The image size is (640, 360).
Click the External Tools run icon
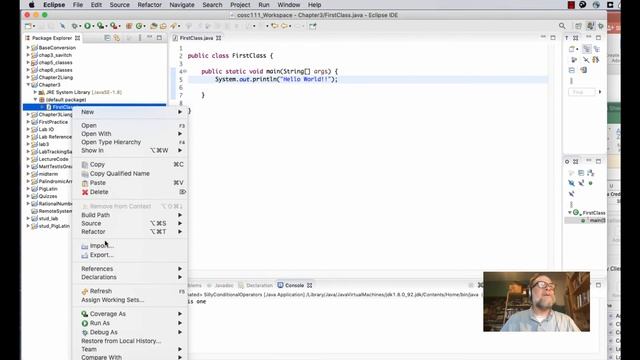coord(113,26)
